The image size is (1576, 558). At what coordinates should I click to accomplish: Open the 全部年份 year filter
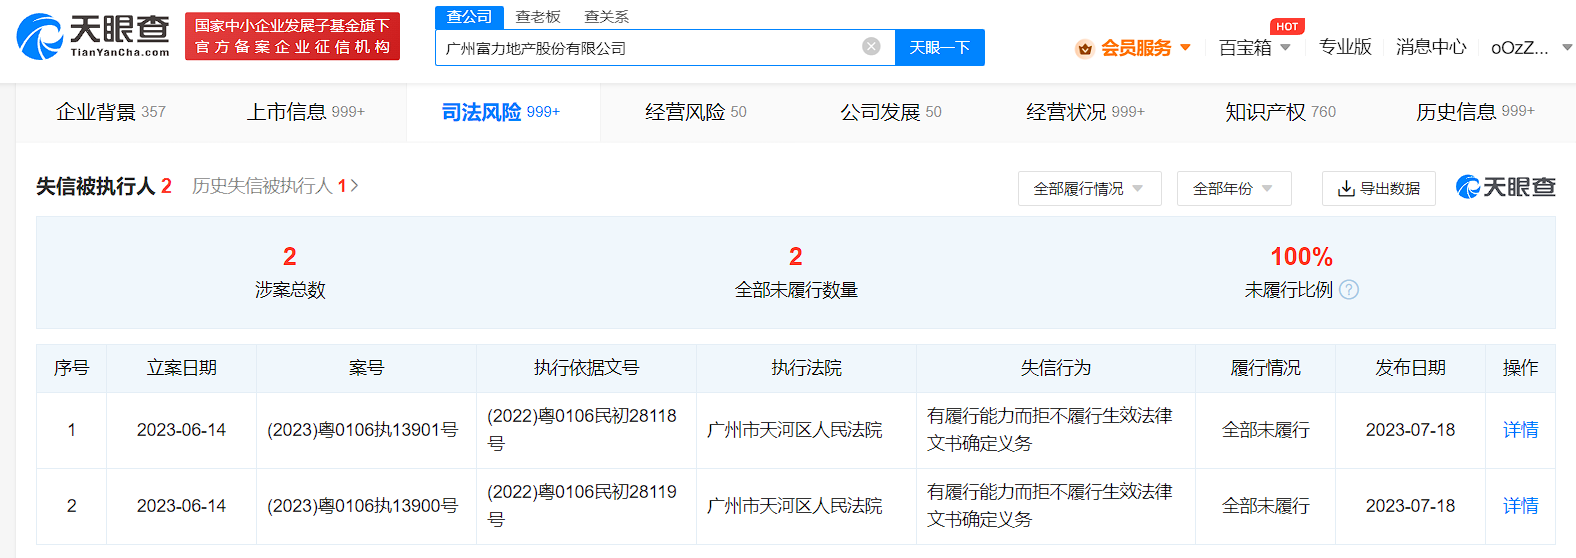(x=1234, y=188)
